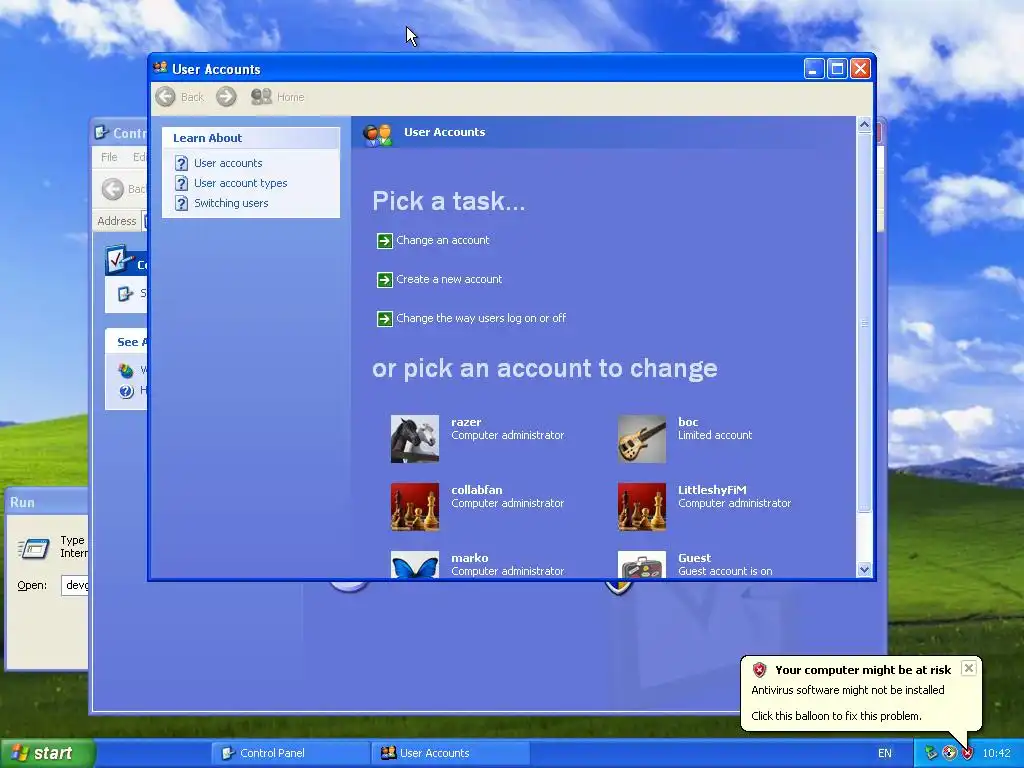Click question mark icon beside 'User accounts'

click(x=182, y=163)
